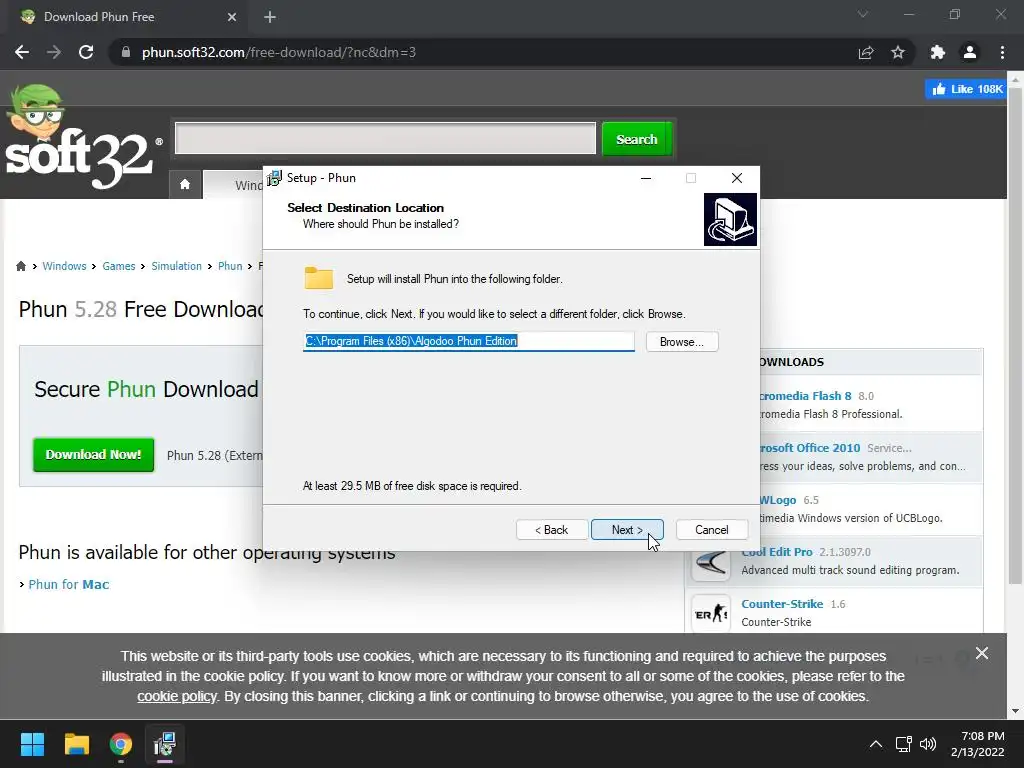Dismiss the cookie banner with X
The width and height of the screenshot is (1024, 768).
[982, 653]
